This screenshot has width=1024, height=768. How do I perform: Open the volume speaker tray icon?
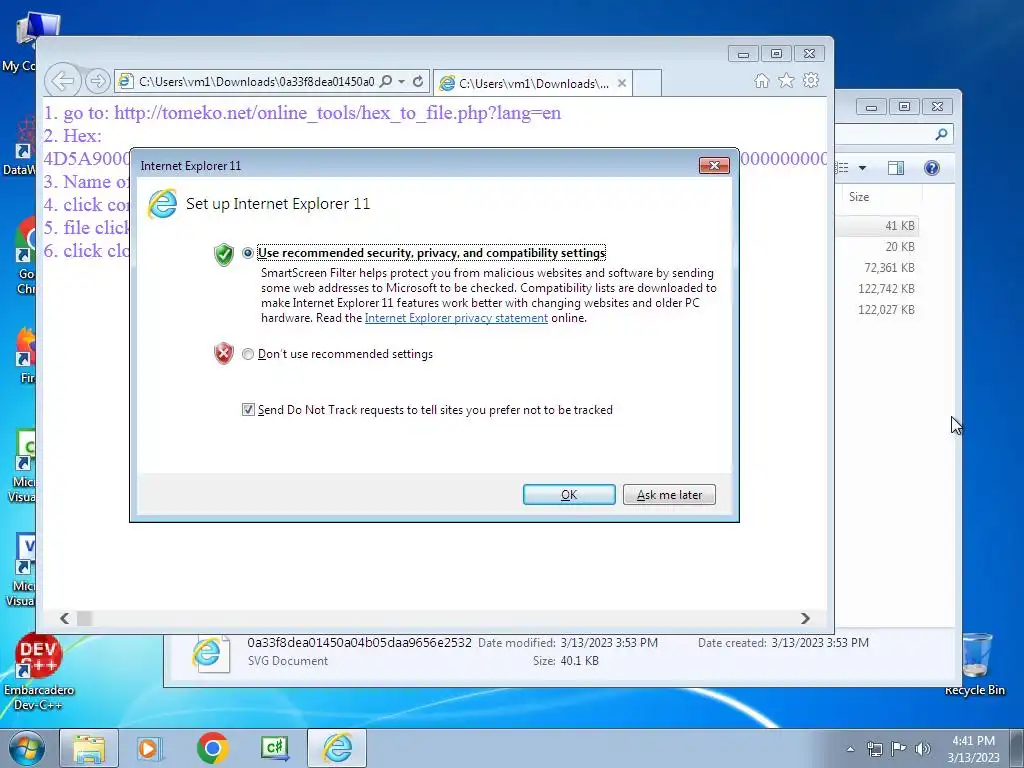click(922, 749)
